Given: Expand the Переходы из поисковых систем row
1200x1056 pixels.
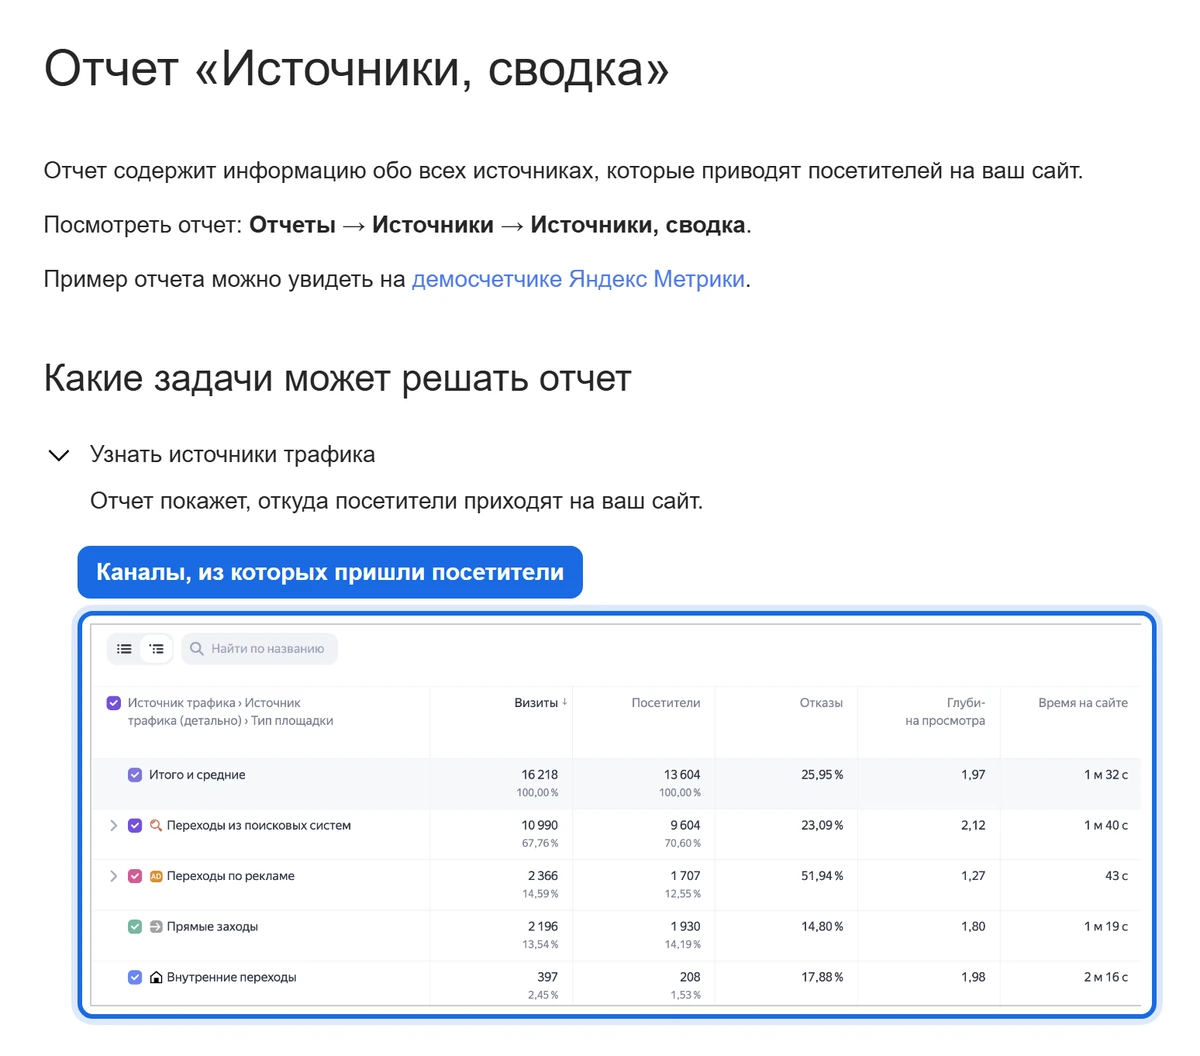Looking at the screenshot, I should 113,826.
